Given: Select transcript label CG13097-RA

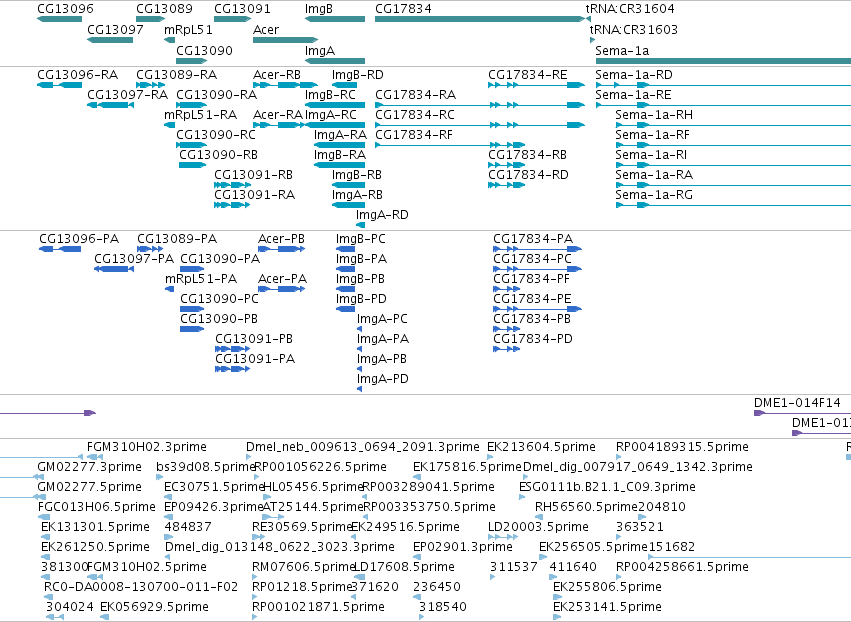Looking at the screenshot, I should pos(128,94).
